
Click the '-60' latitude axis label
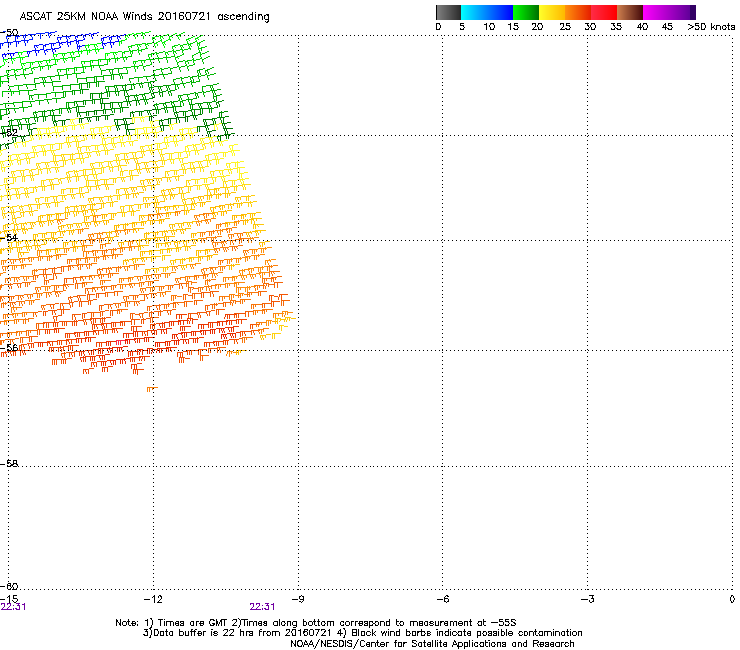pos(9,586)
